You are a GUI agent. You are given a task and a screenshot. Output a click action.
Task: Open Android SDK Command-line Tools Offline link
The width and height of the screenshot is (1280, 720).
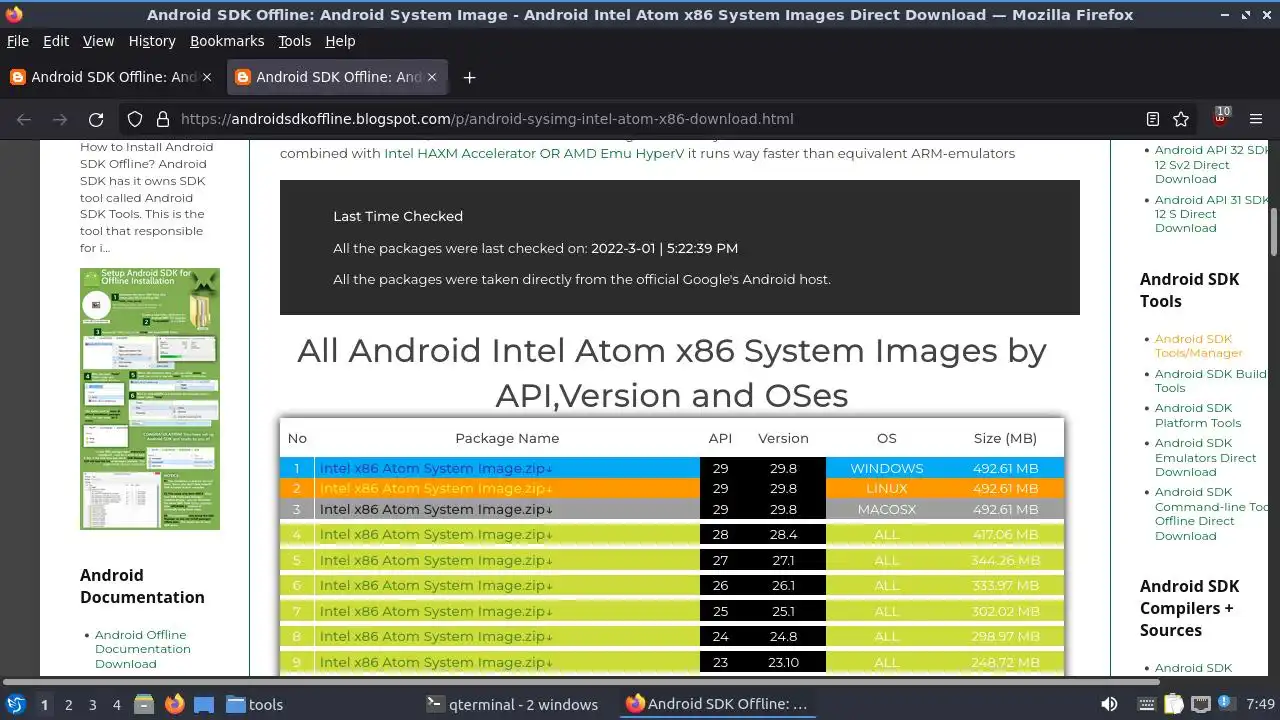tap(1210, 514)
